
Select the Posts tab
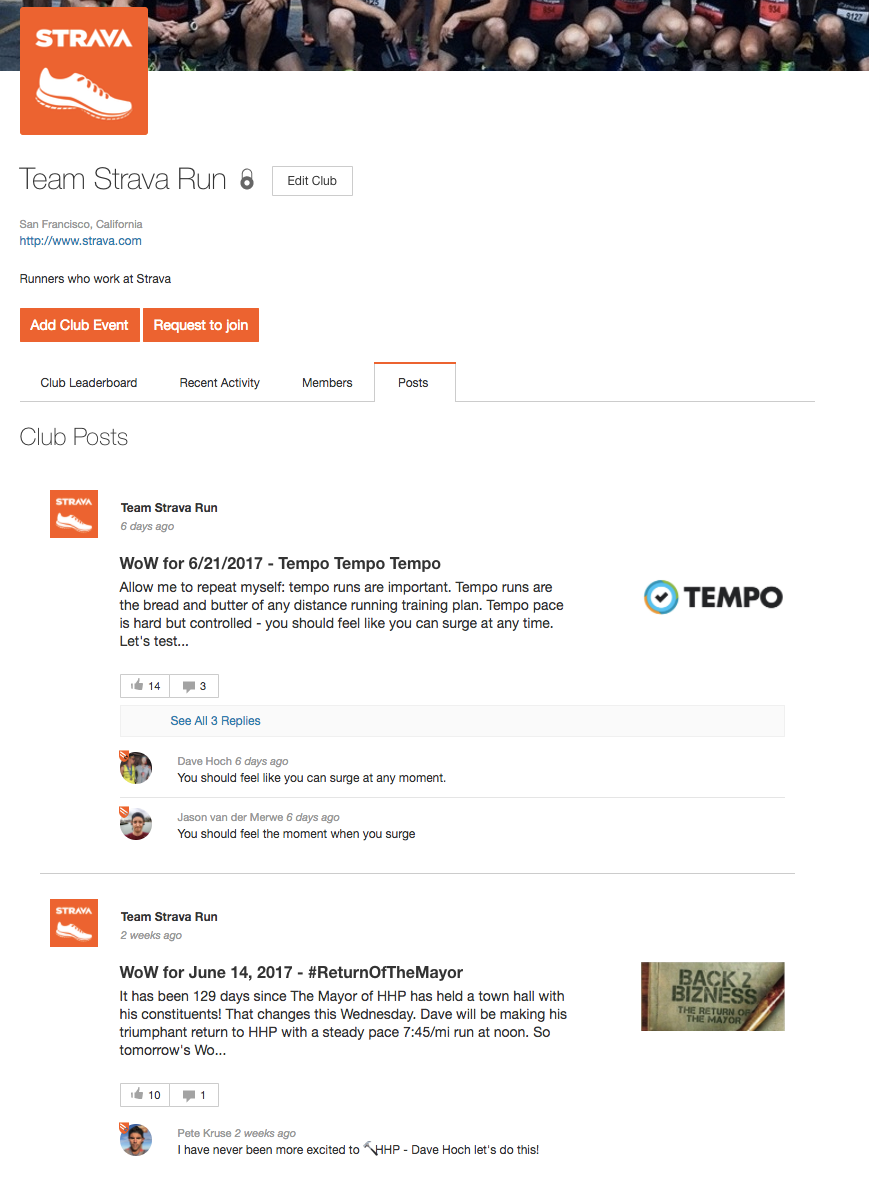pyautogui.click(x=413, y=383)
